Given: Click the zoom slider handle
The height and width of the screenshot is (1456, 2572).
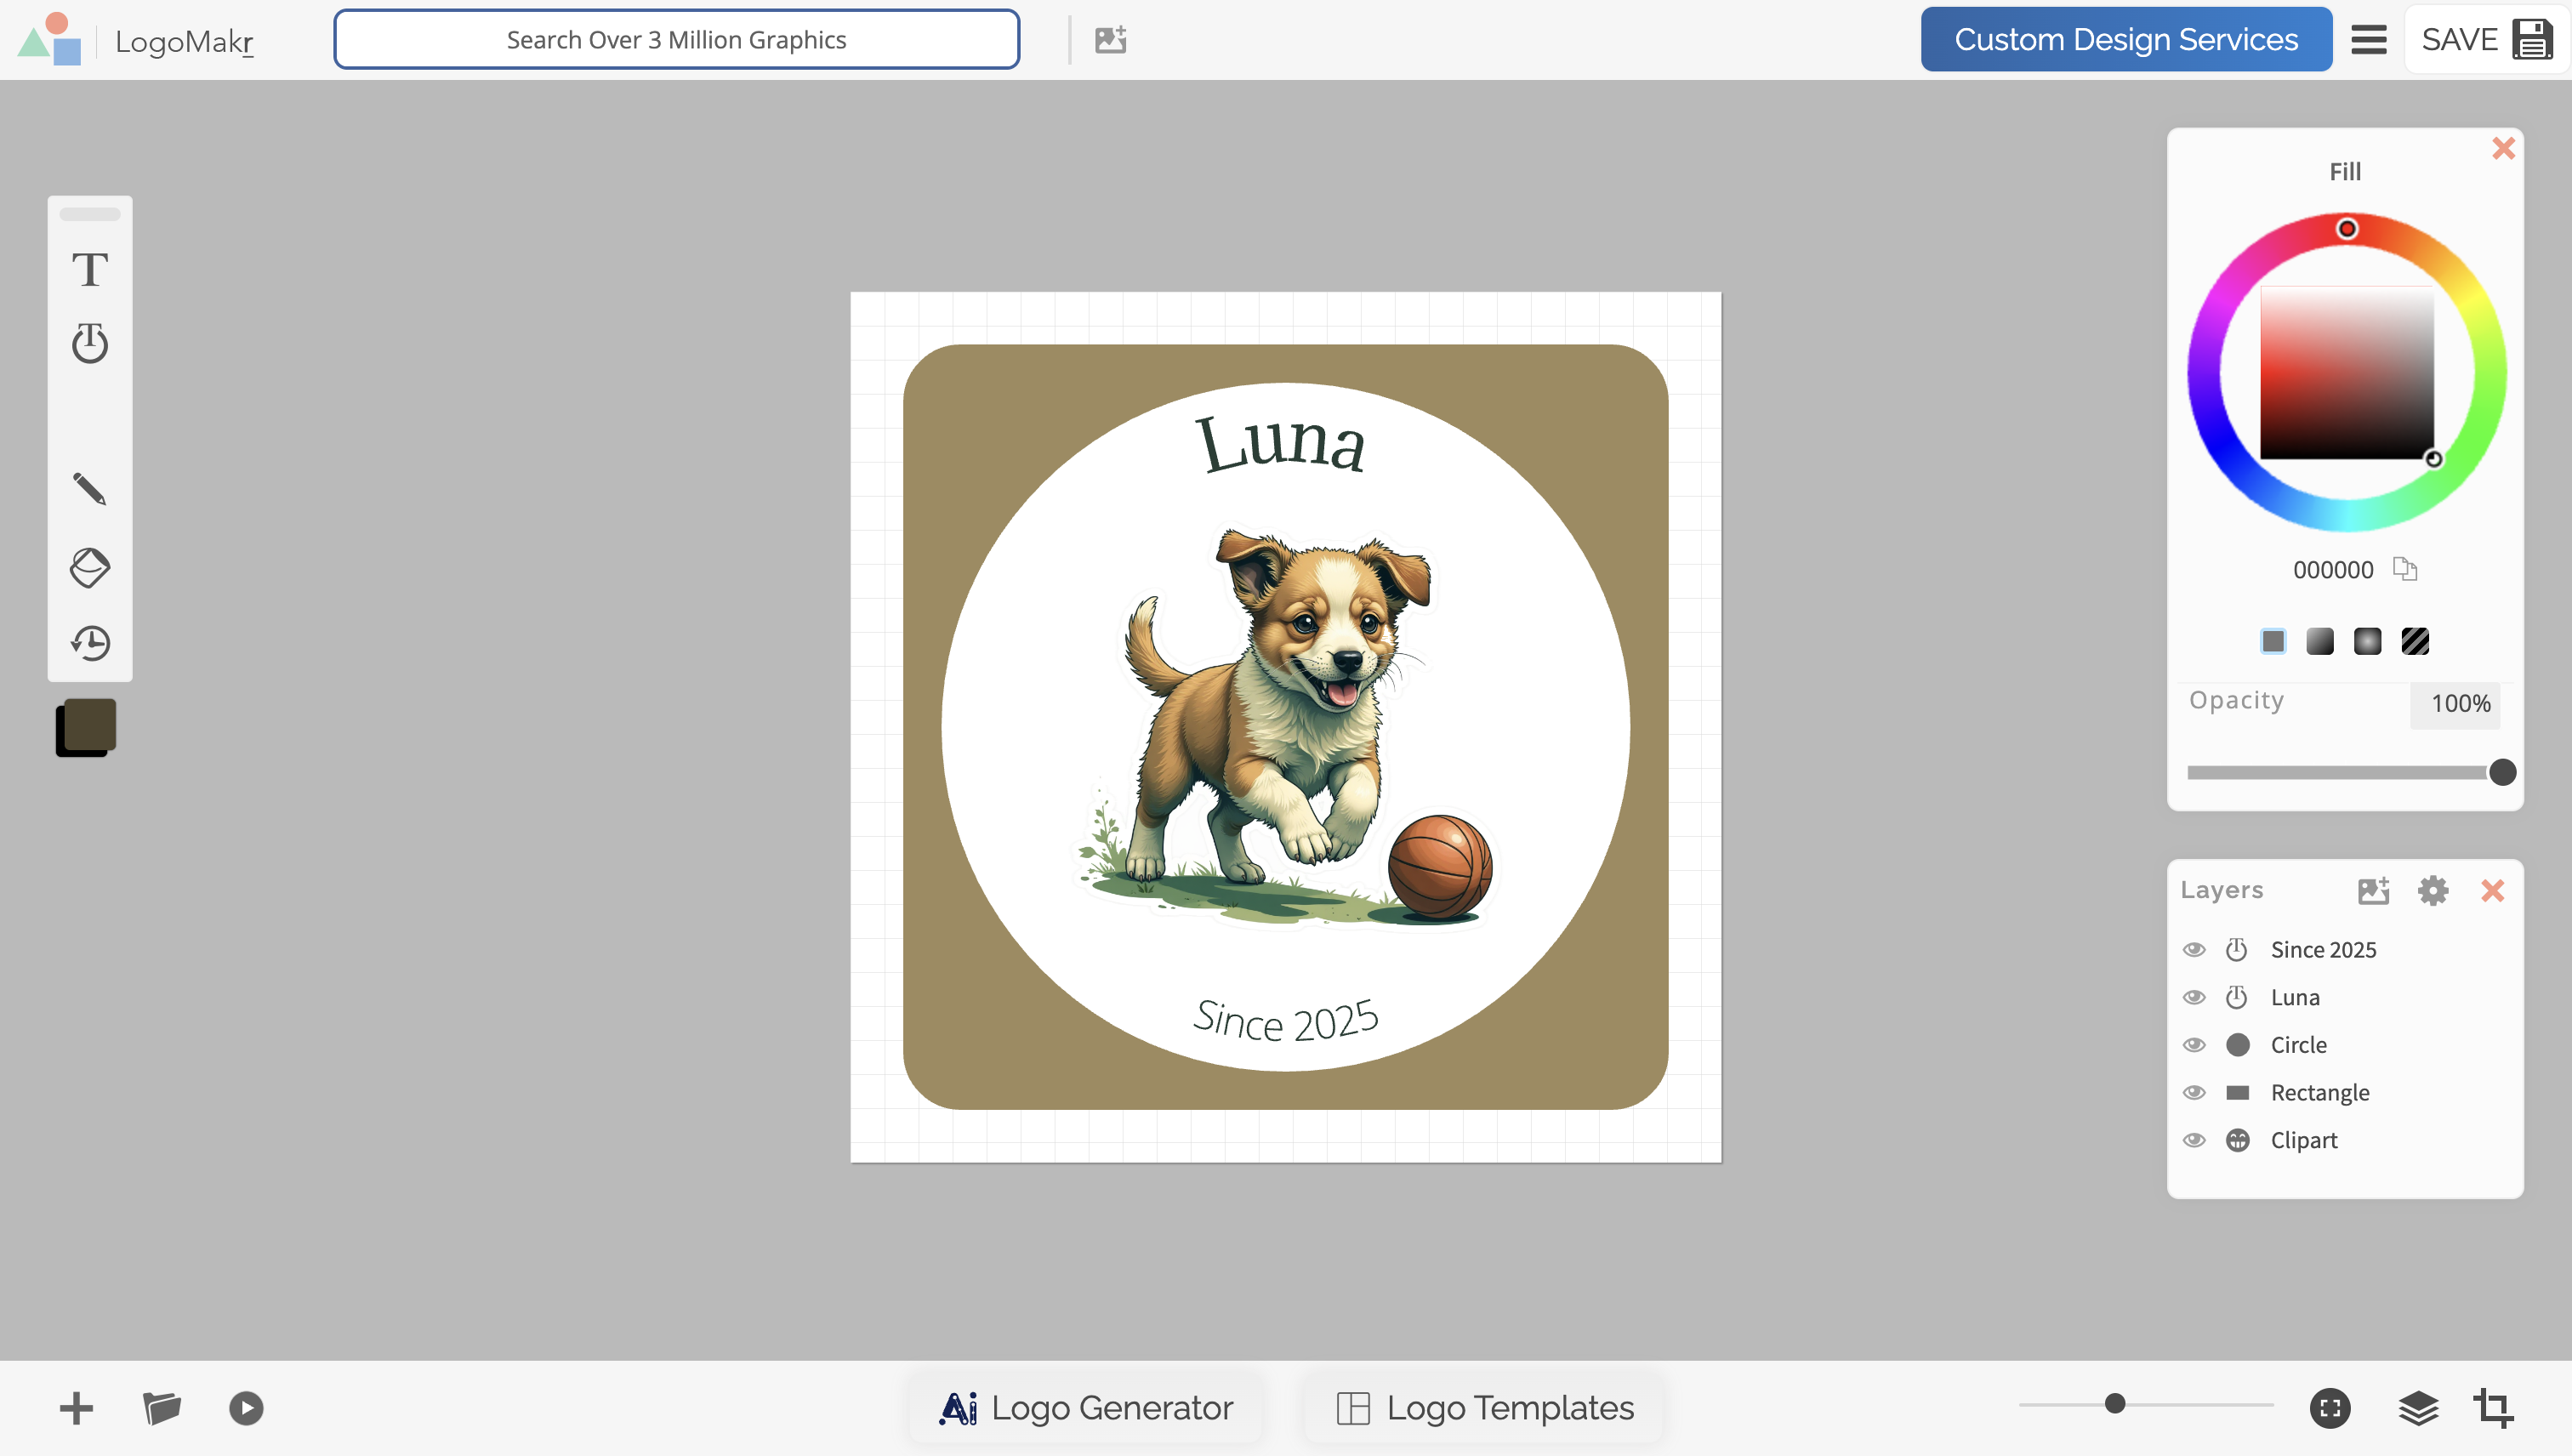Looking at the screenshot, I should (x=2114, y=1404).
